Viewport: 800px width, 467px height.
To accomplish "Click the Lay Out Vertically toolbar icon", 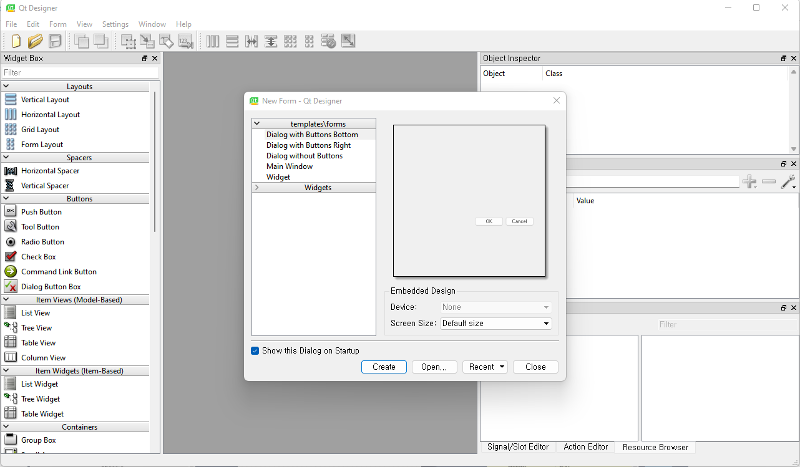I will pos(232,41).
